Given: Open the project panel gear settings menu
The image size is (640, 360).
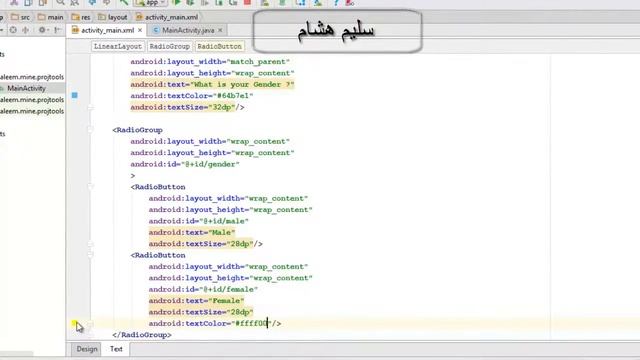Looking at the screenshot, I should pos(42,30).
